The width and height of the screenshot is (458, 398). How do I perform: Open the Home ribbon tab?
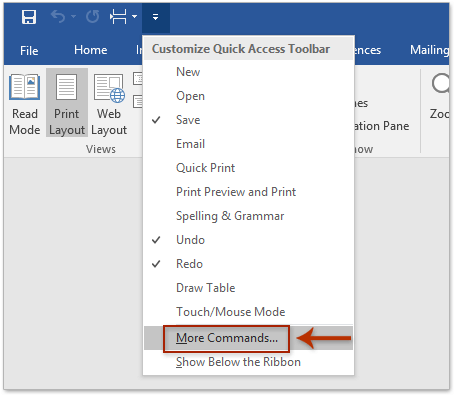click(x=91, y=50)
